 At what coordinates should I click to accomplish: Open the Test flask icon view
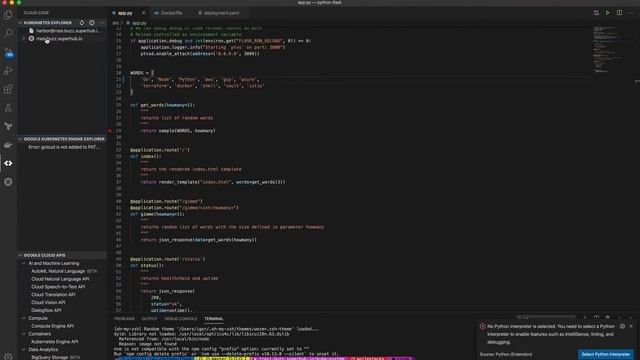tap(8, 108)
